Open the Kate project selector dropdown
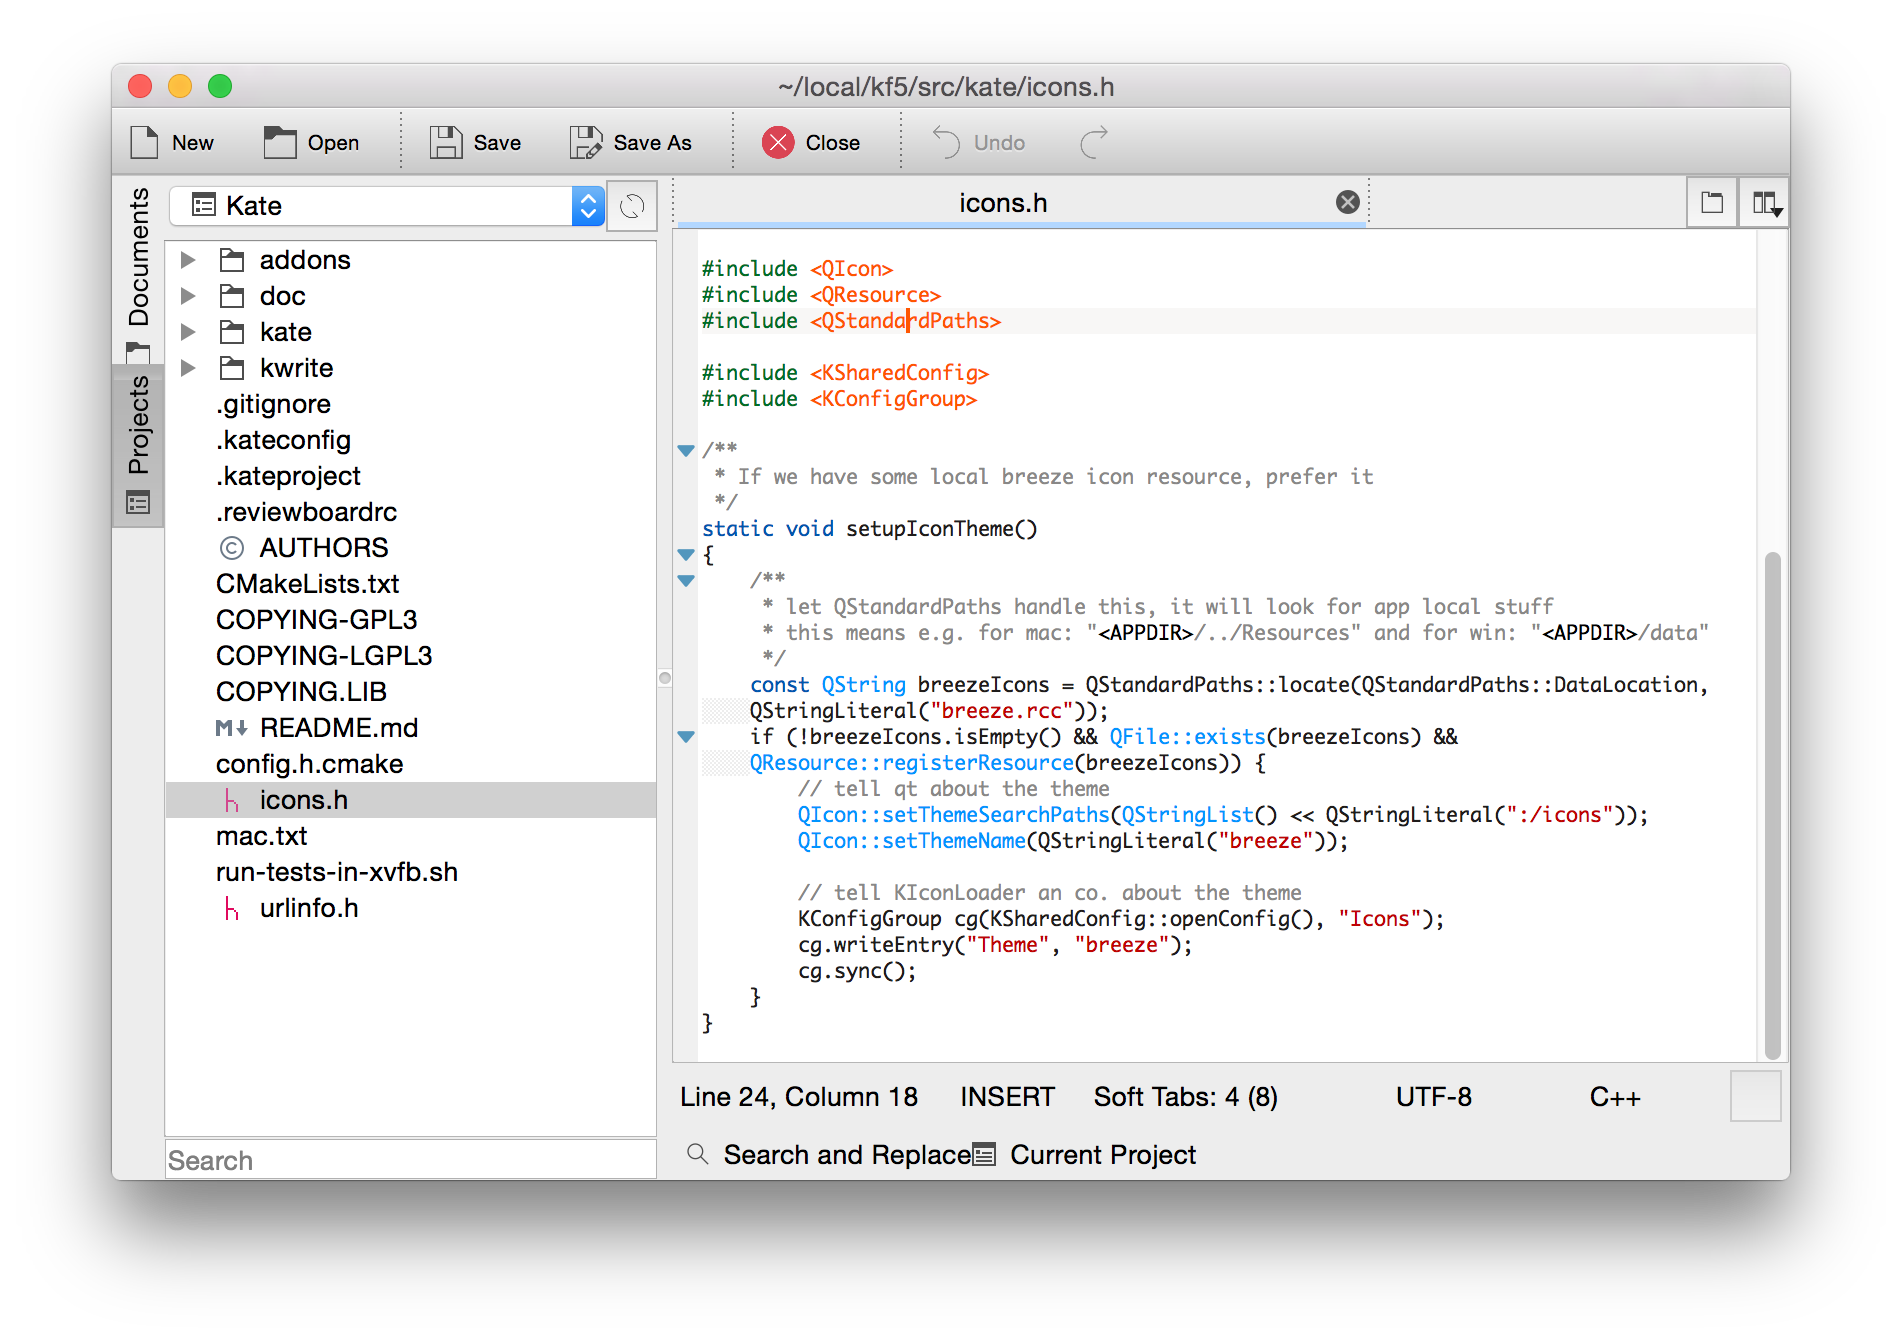 (587, 205)
